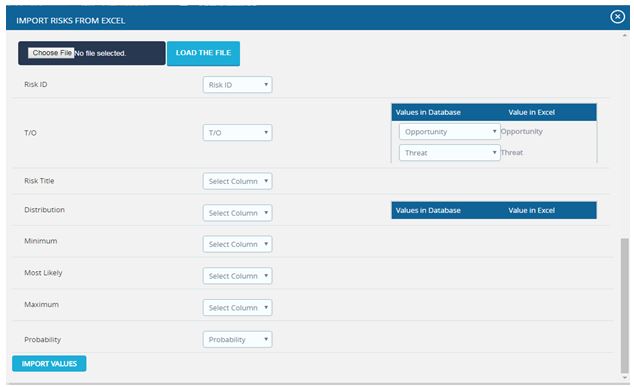Click the 'Distribution' field label

tap(44, 209)
